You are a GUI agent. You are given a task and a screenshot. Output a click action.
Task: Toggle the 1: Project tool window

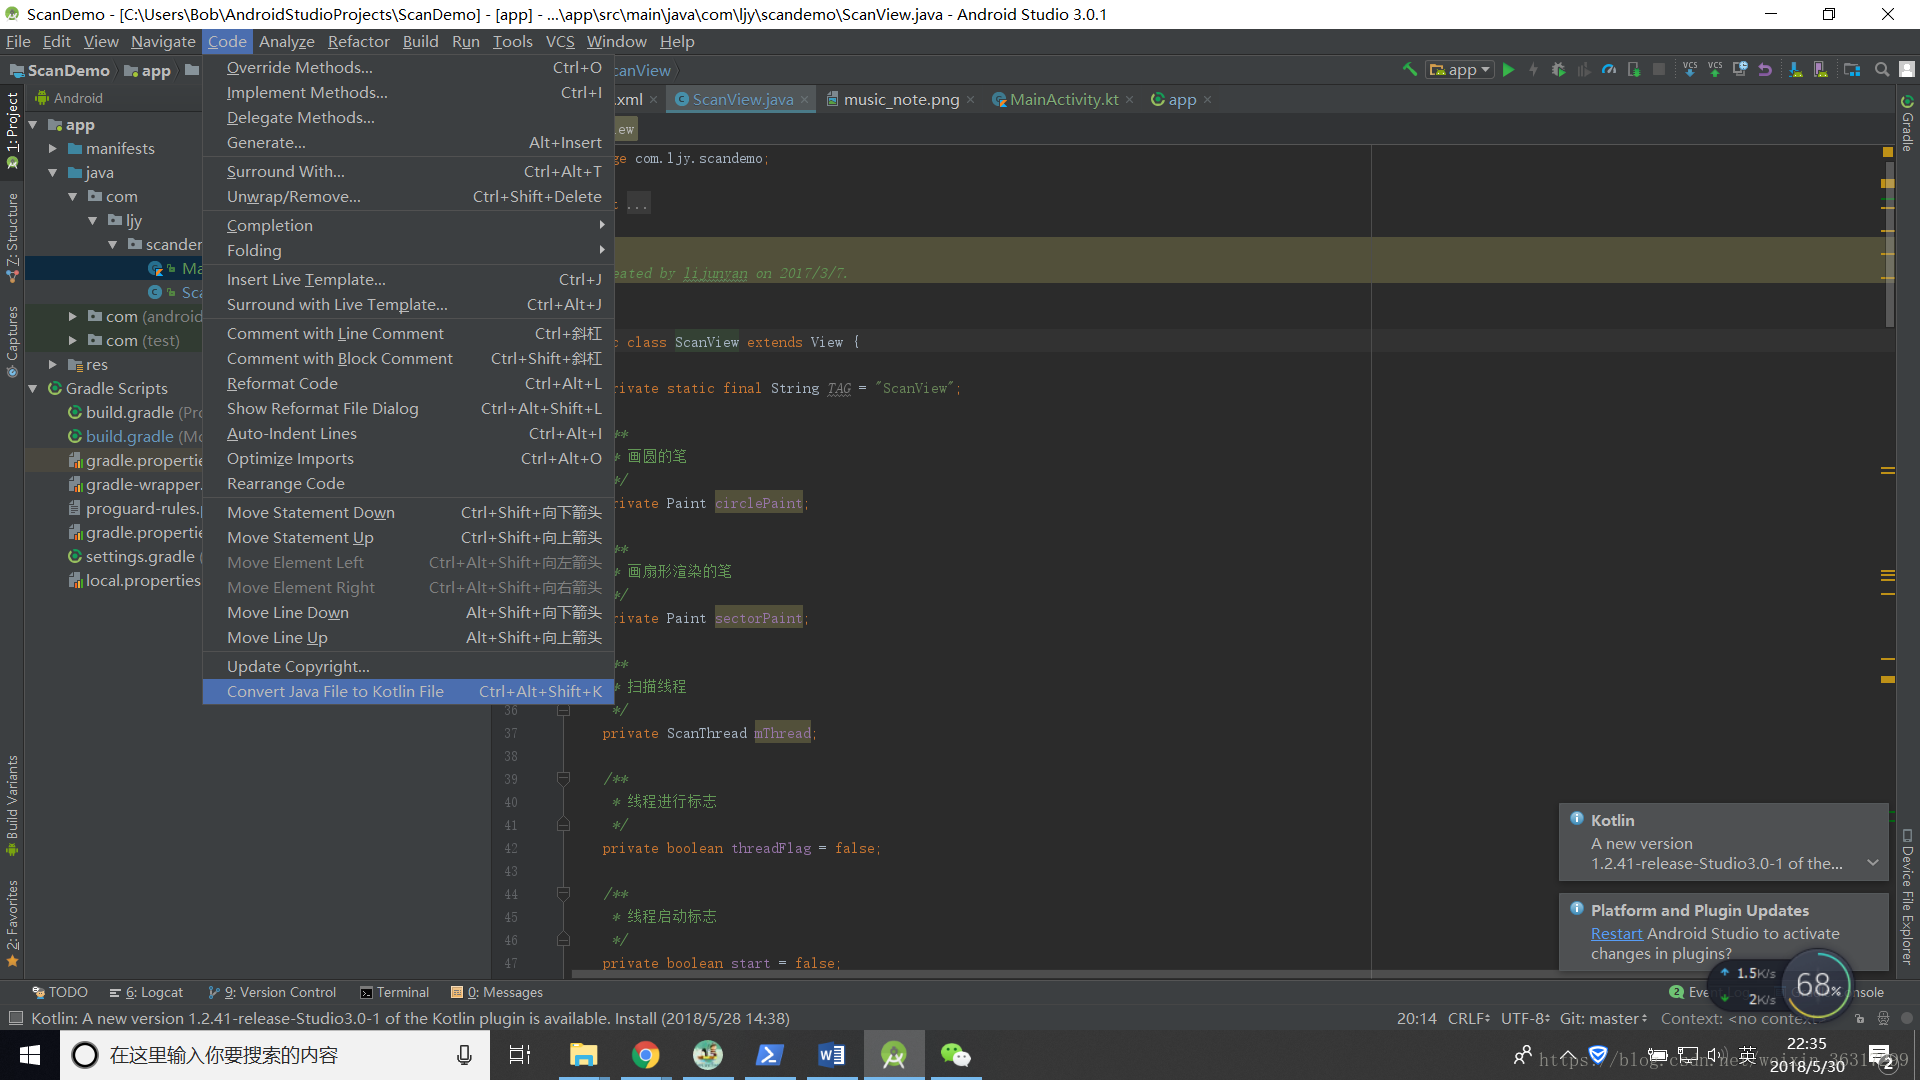(x=12, y=130)
